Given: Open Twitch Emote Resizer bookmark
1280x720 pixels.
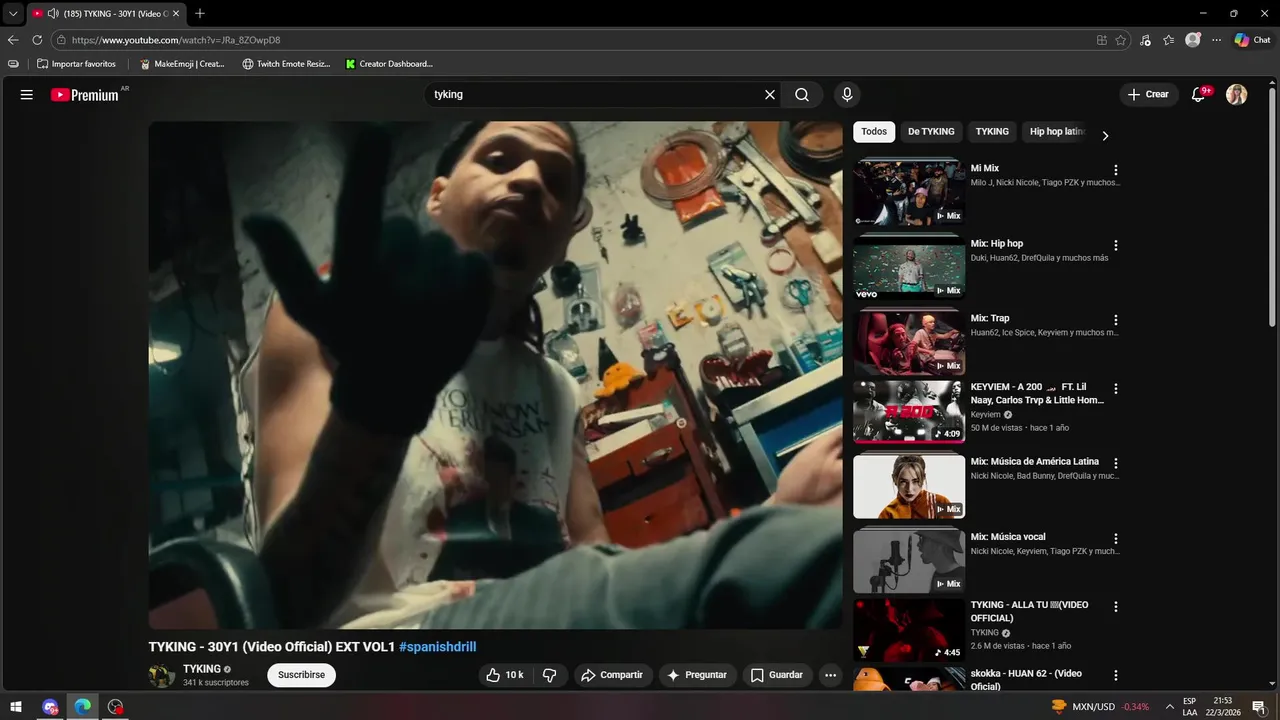Looking at the screenshot, I should pyautogui.click(x=286, y=64).
